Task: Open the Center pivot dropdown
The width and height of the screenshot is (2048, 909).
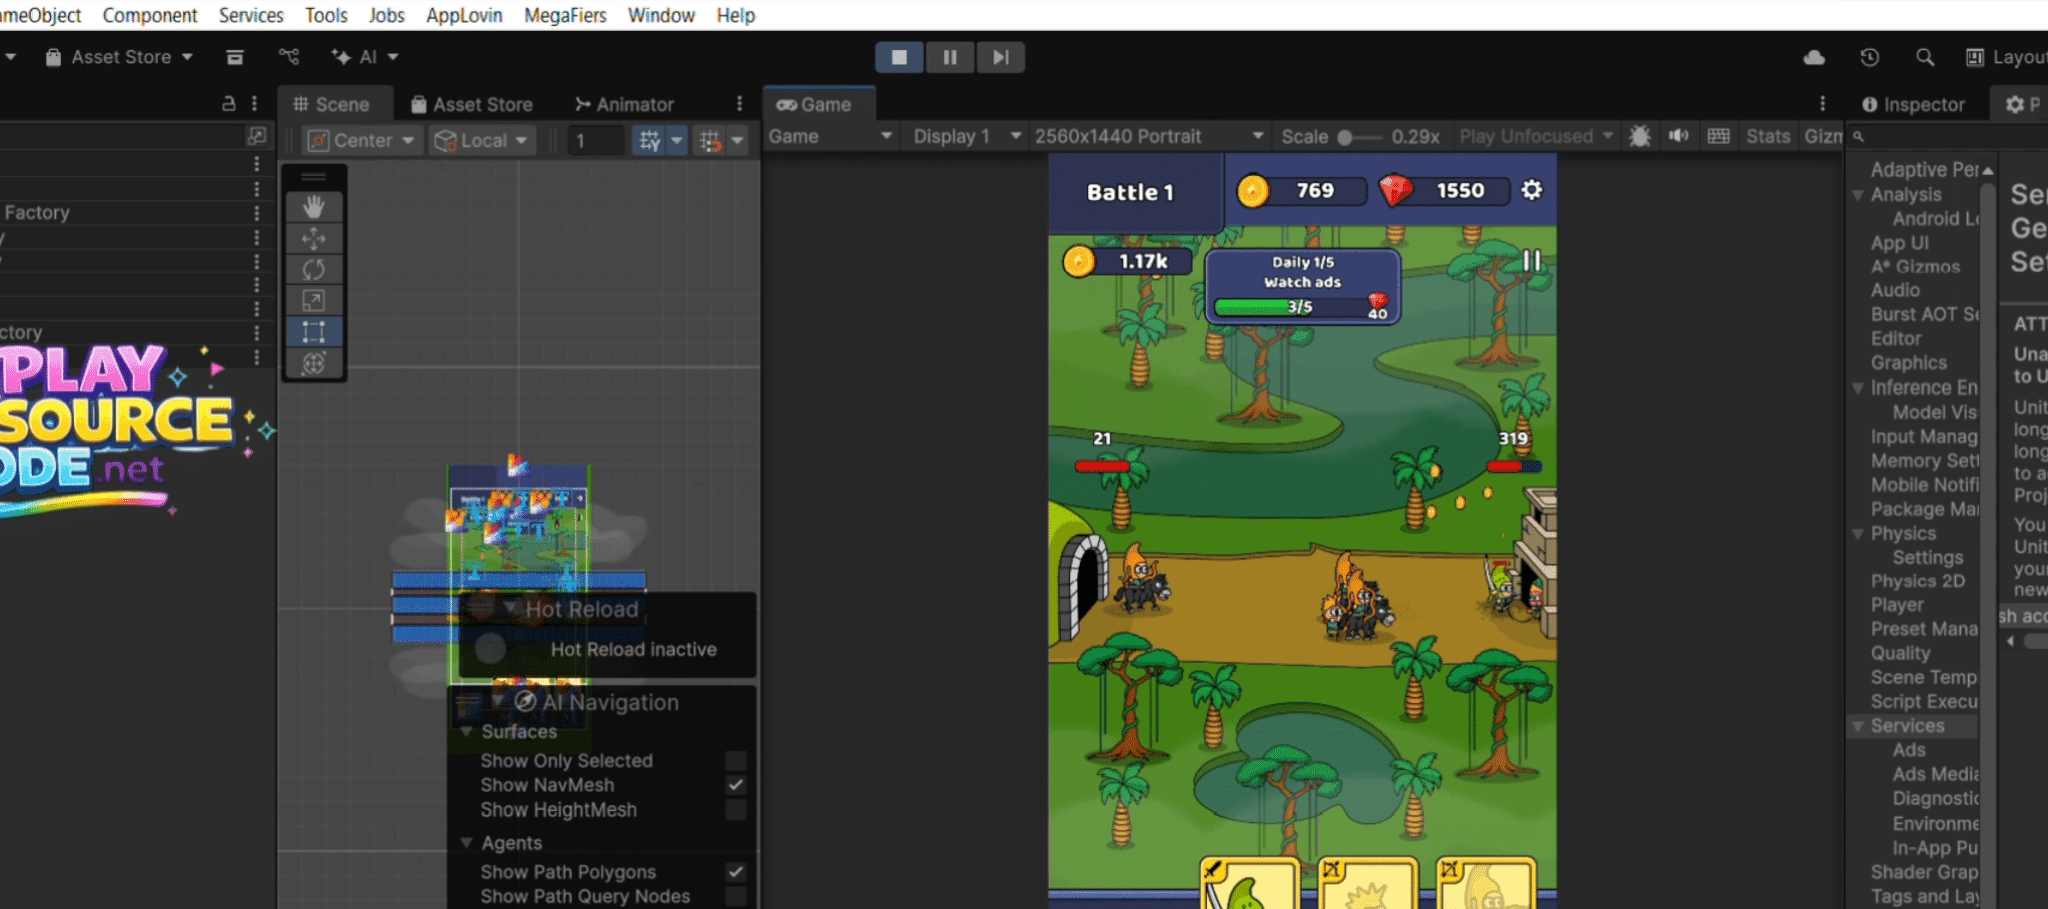Action: (360, 140)
